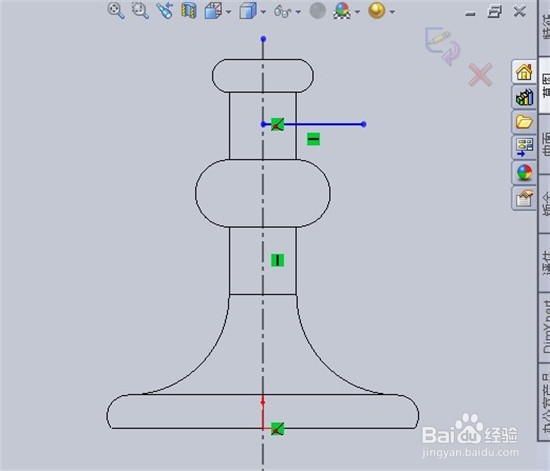Open the Display Style dropdown arrow
This screenshot has height=471, width=550.
(x=263, y=12)
